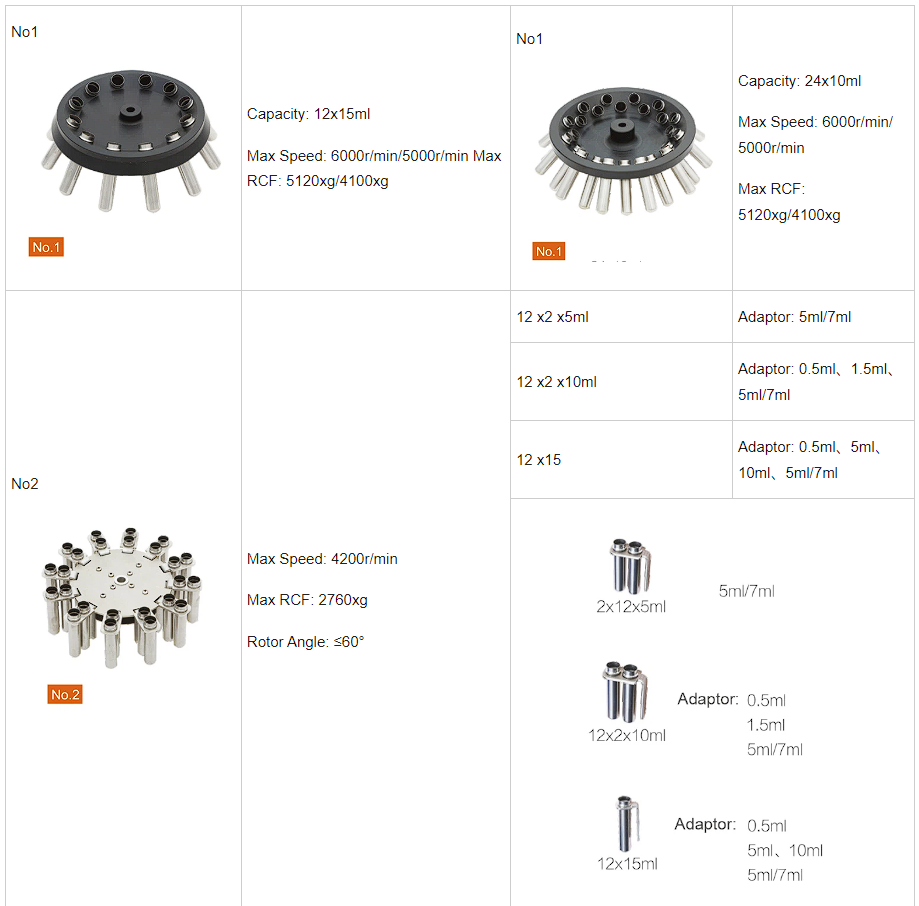Click the Rotor Angle: ≤60° text
The image size is (919, 906).
click(305, 642)
